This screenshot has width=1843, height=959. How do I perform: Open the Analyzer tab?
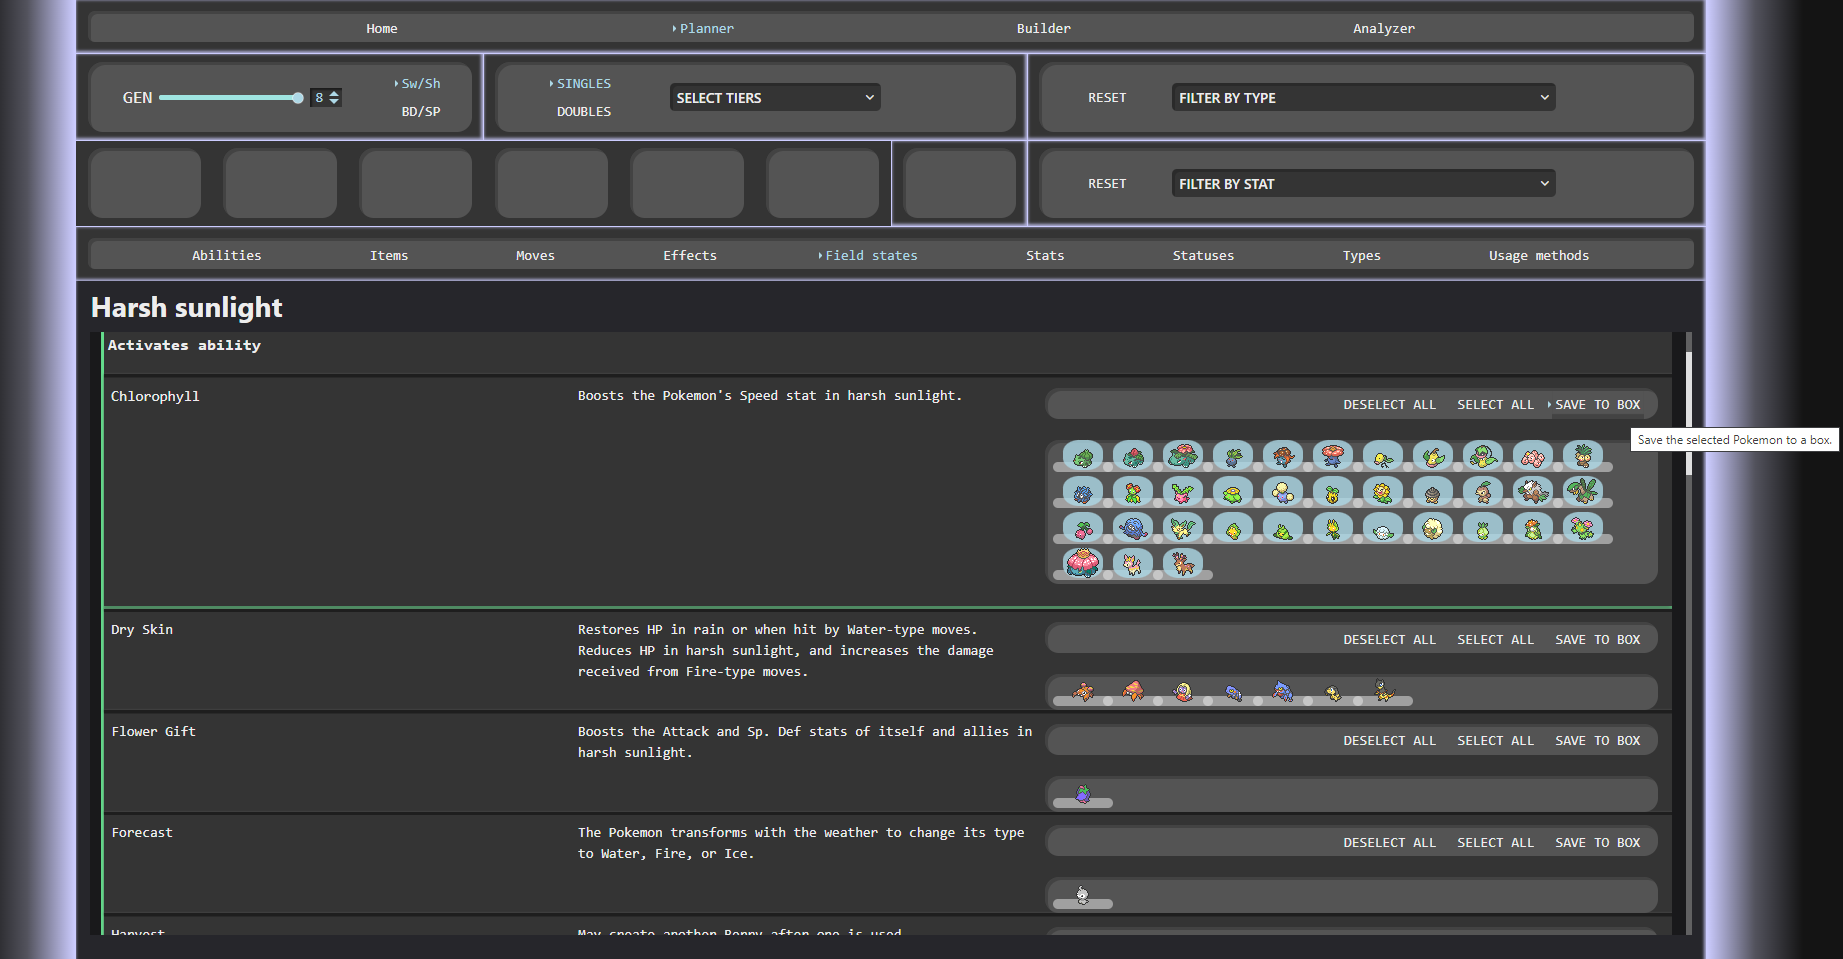(1384, 28)
